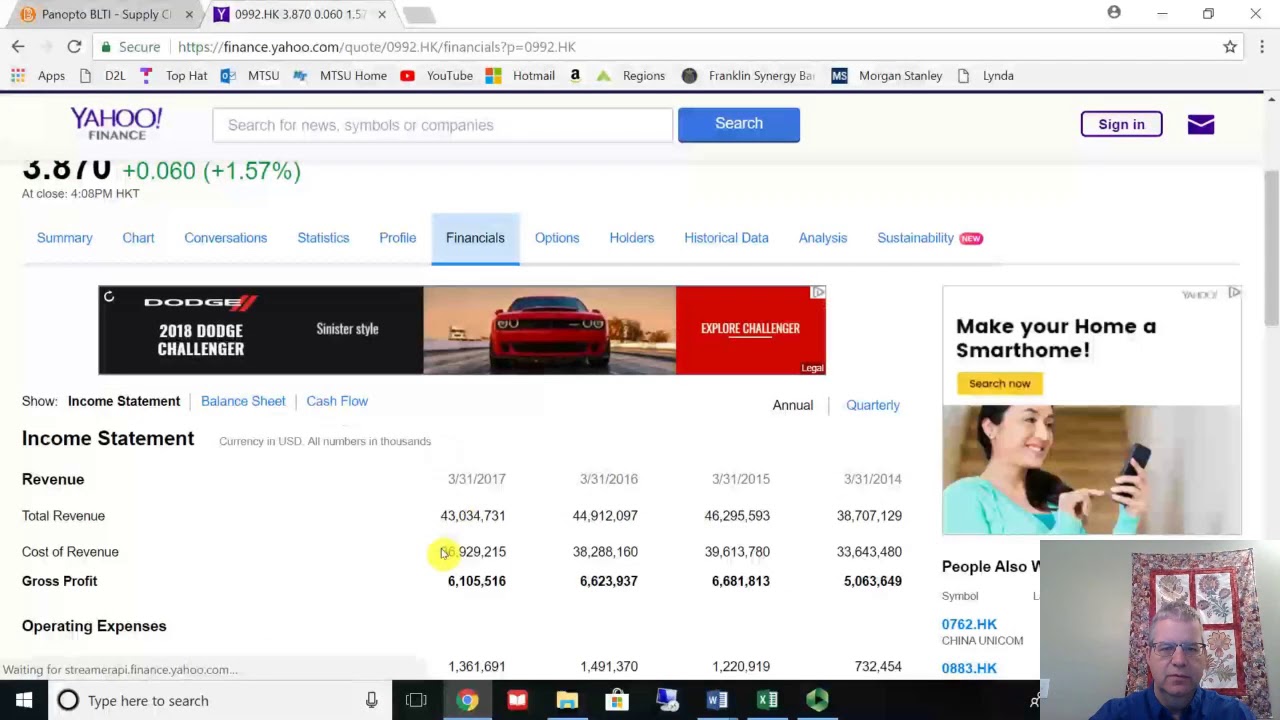Open the Chart tab
Viewport: 1280px width, 720px height.
pos(138,238)
